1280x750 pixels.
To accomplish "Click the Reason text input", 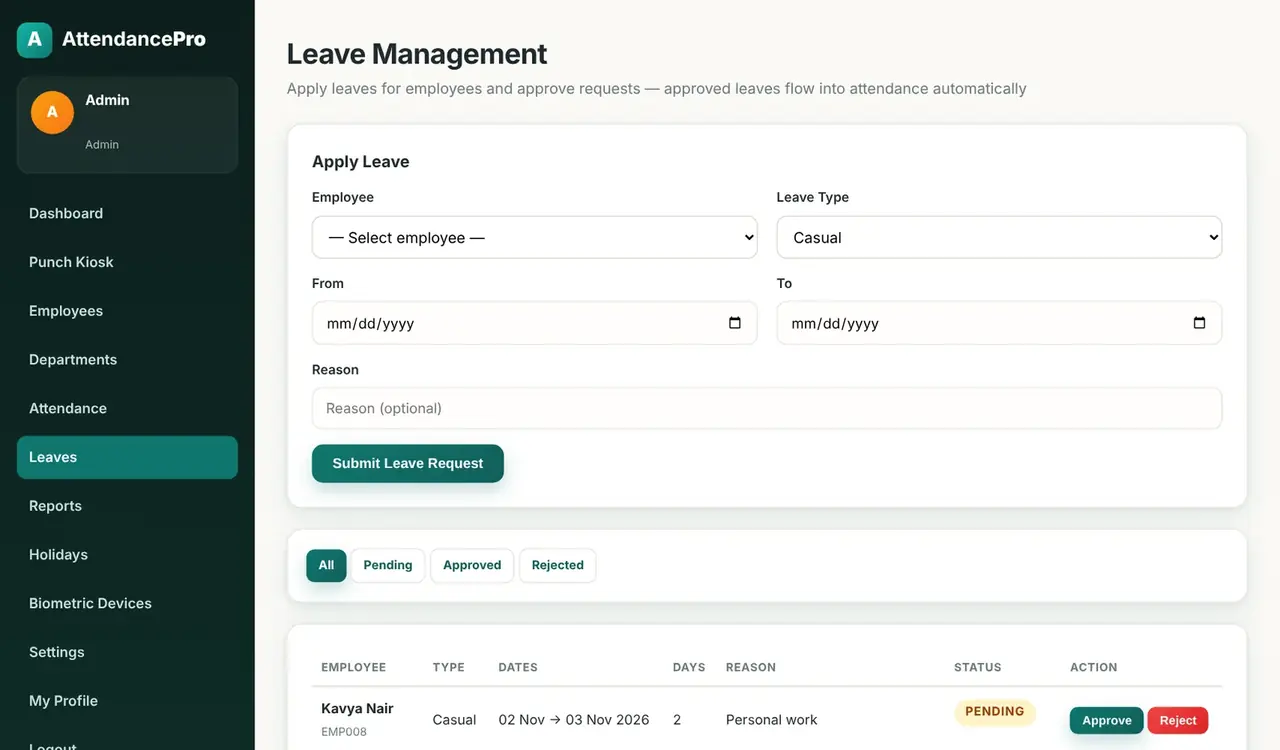I will [767, 408].
